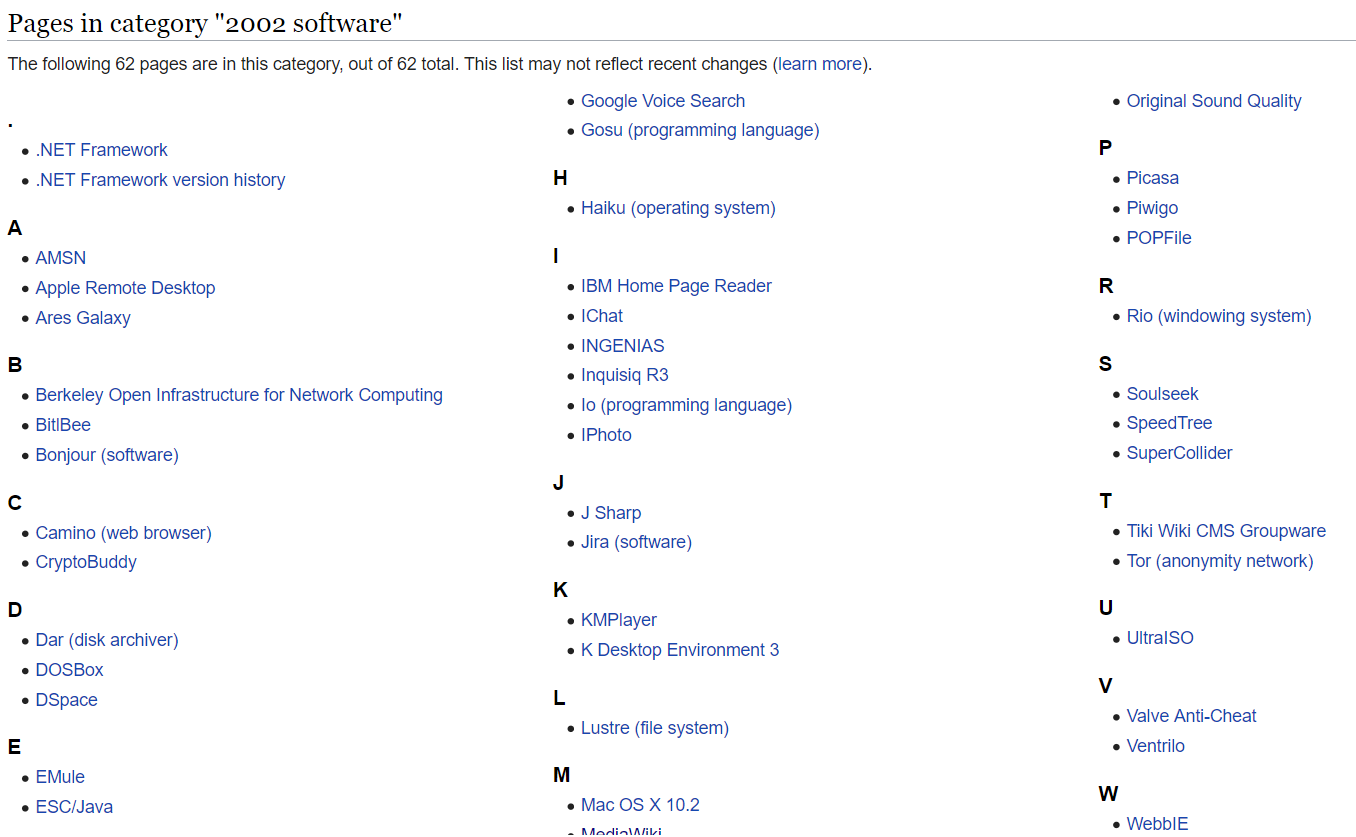This screenshot has height=837, width=1356.
Task: Open Apple Remote Desktop link
Action: tap(125, 288)
